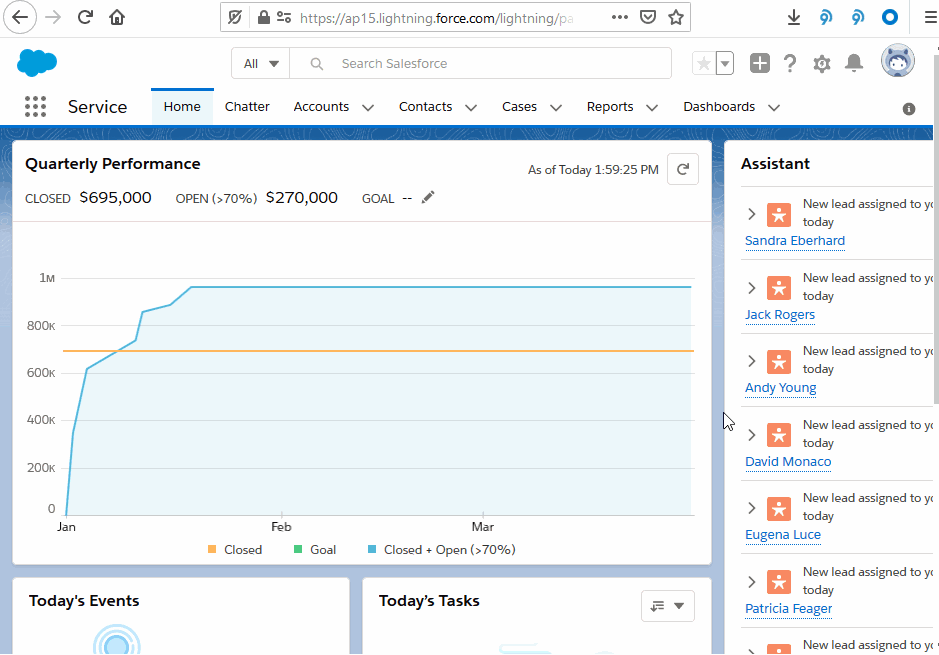Open the setup gear menu

coord(822,63)
